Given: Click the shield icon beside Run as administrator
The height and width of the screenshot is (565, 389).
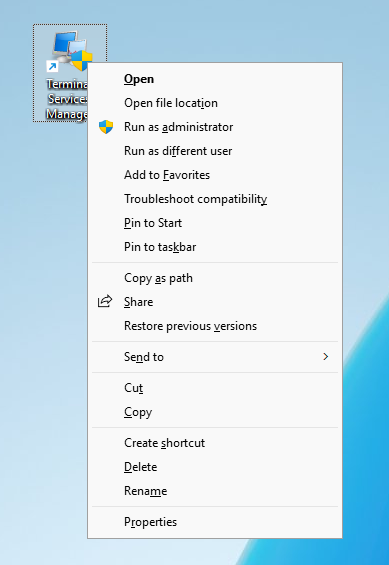Looking at the screenshot, I should pyautogui.click(x=106, y=127).
